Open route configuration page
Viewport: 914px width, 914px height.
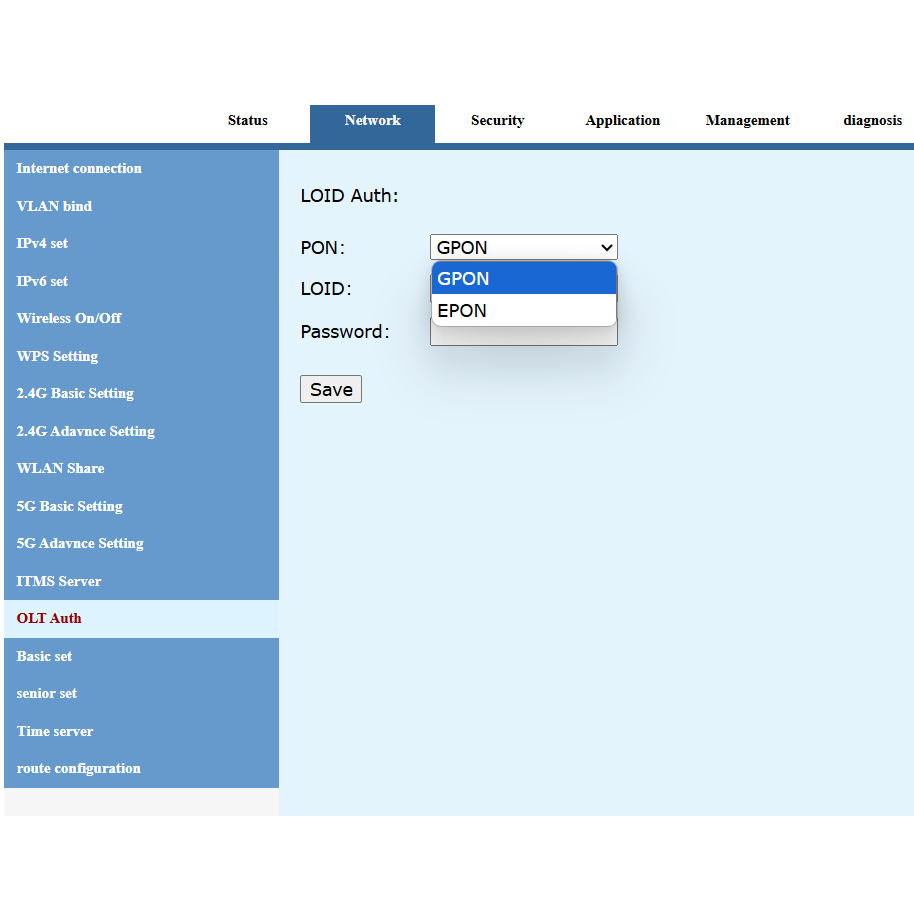click(x=78, y=769)
